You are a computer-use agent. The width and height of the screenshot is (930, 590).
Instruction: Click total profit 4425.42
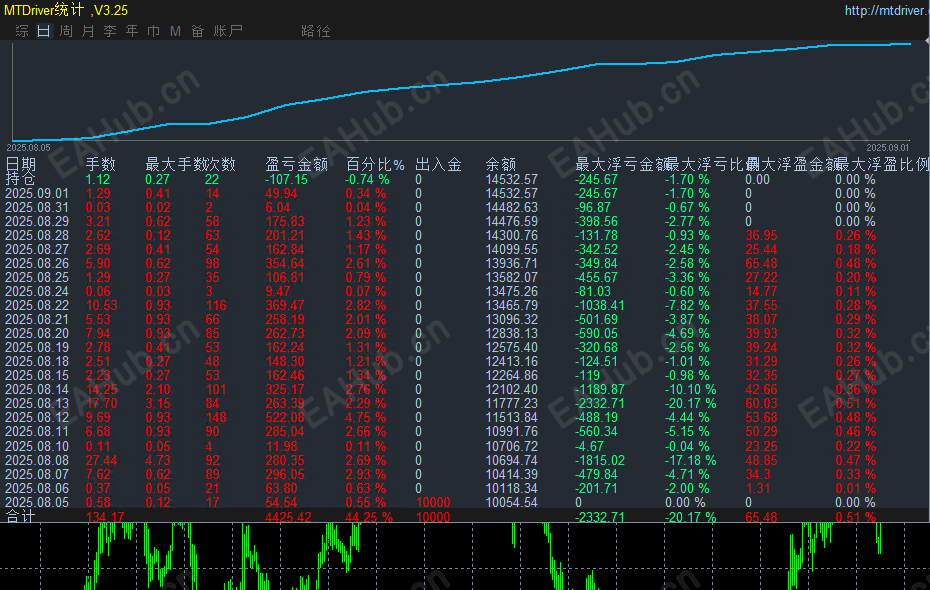[288, 517]
